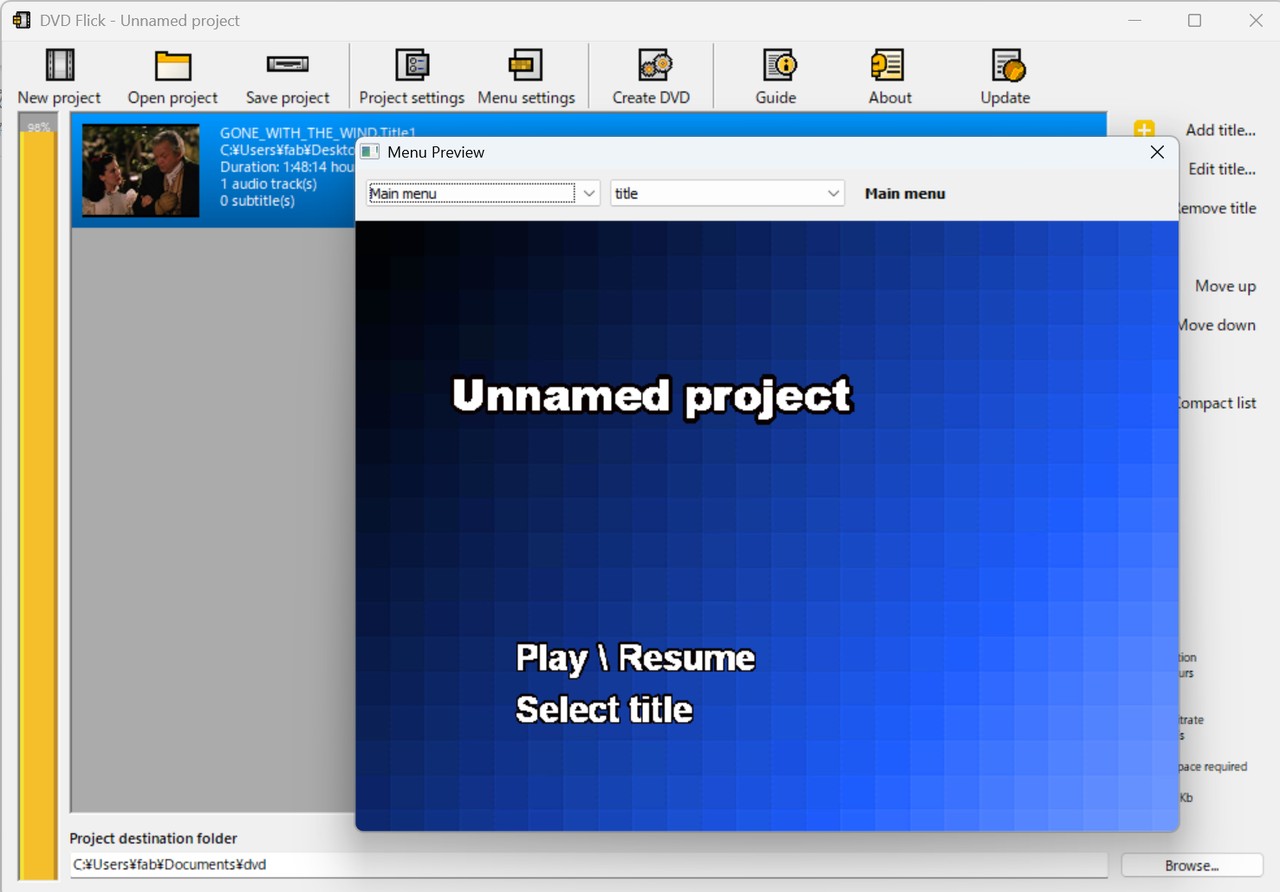Click the New project filmstrip icon
The width and height of the screenshot is (1280, 892).
pyautogui.click(x=60, y=65)
